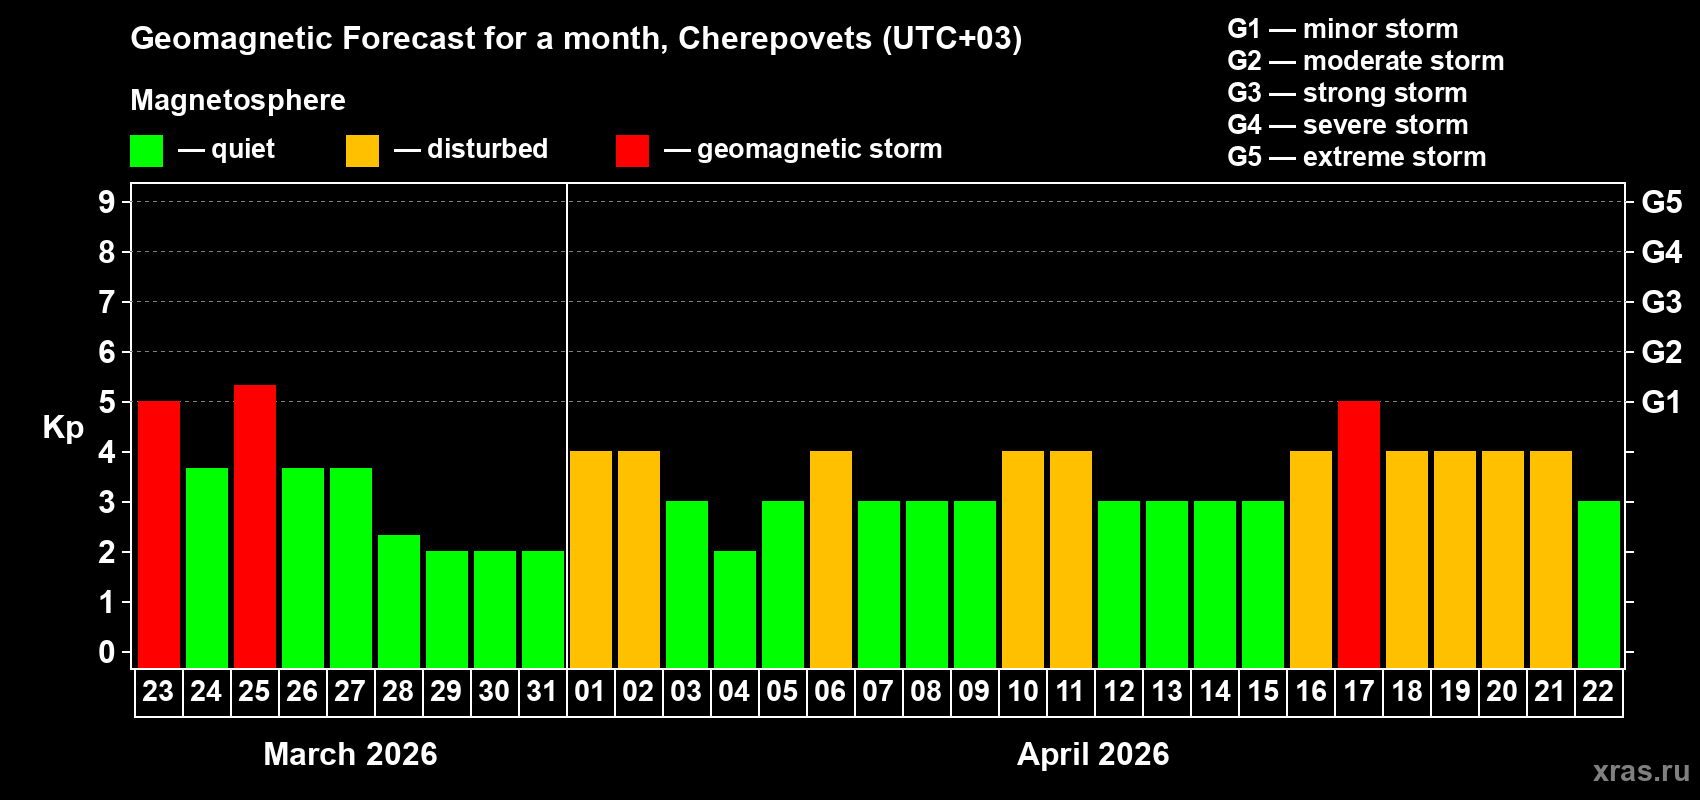Click the Kp axis title

click(63, 428)
